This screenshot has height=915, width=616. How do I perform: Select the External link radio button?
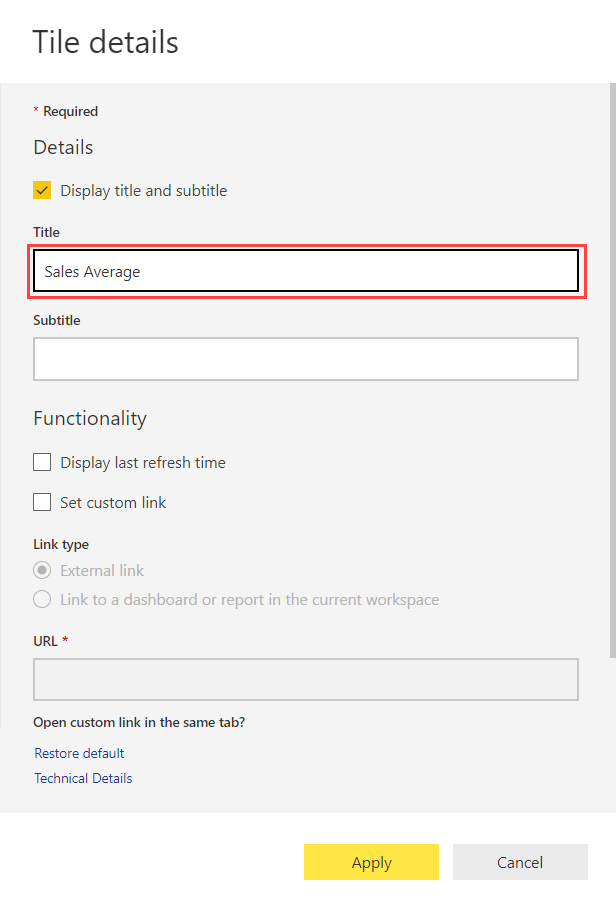coord(42,570)
